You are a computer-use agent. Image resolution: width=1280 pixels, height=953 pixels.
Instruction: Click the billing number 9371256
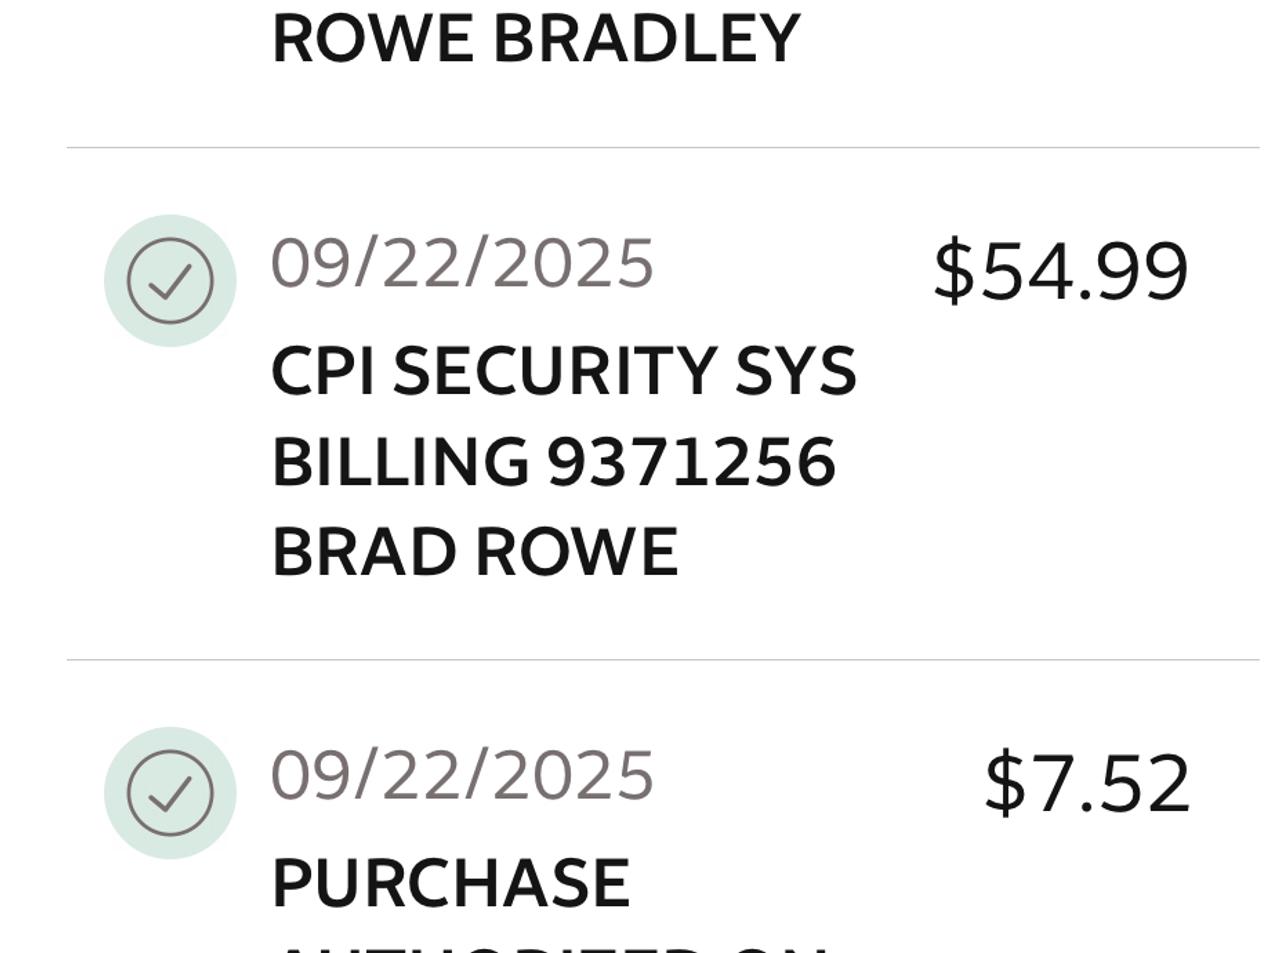691,463
